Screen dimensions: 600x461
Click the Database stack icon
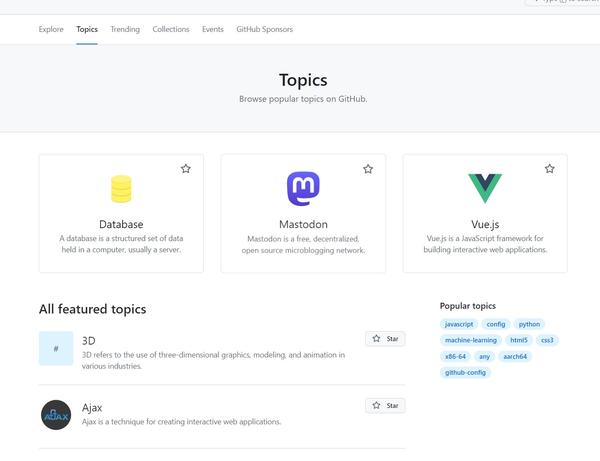pyautogui.click(x=121, y=188)
